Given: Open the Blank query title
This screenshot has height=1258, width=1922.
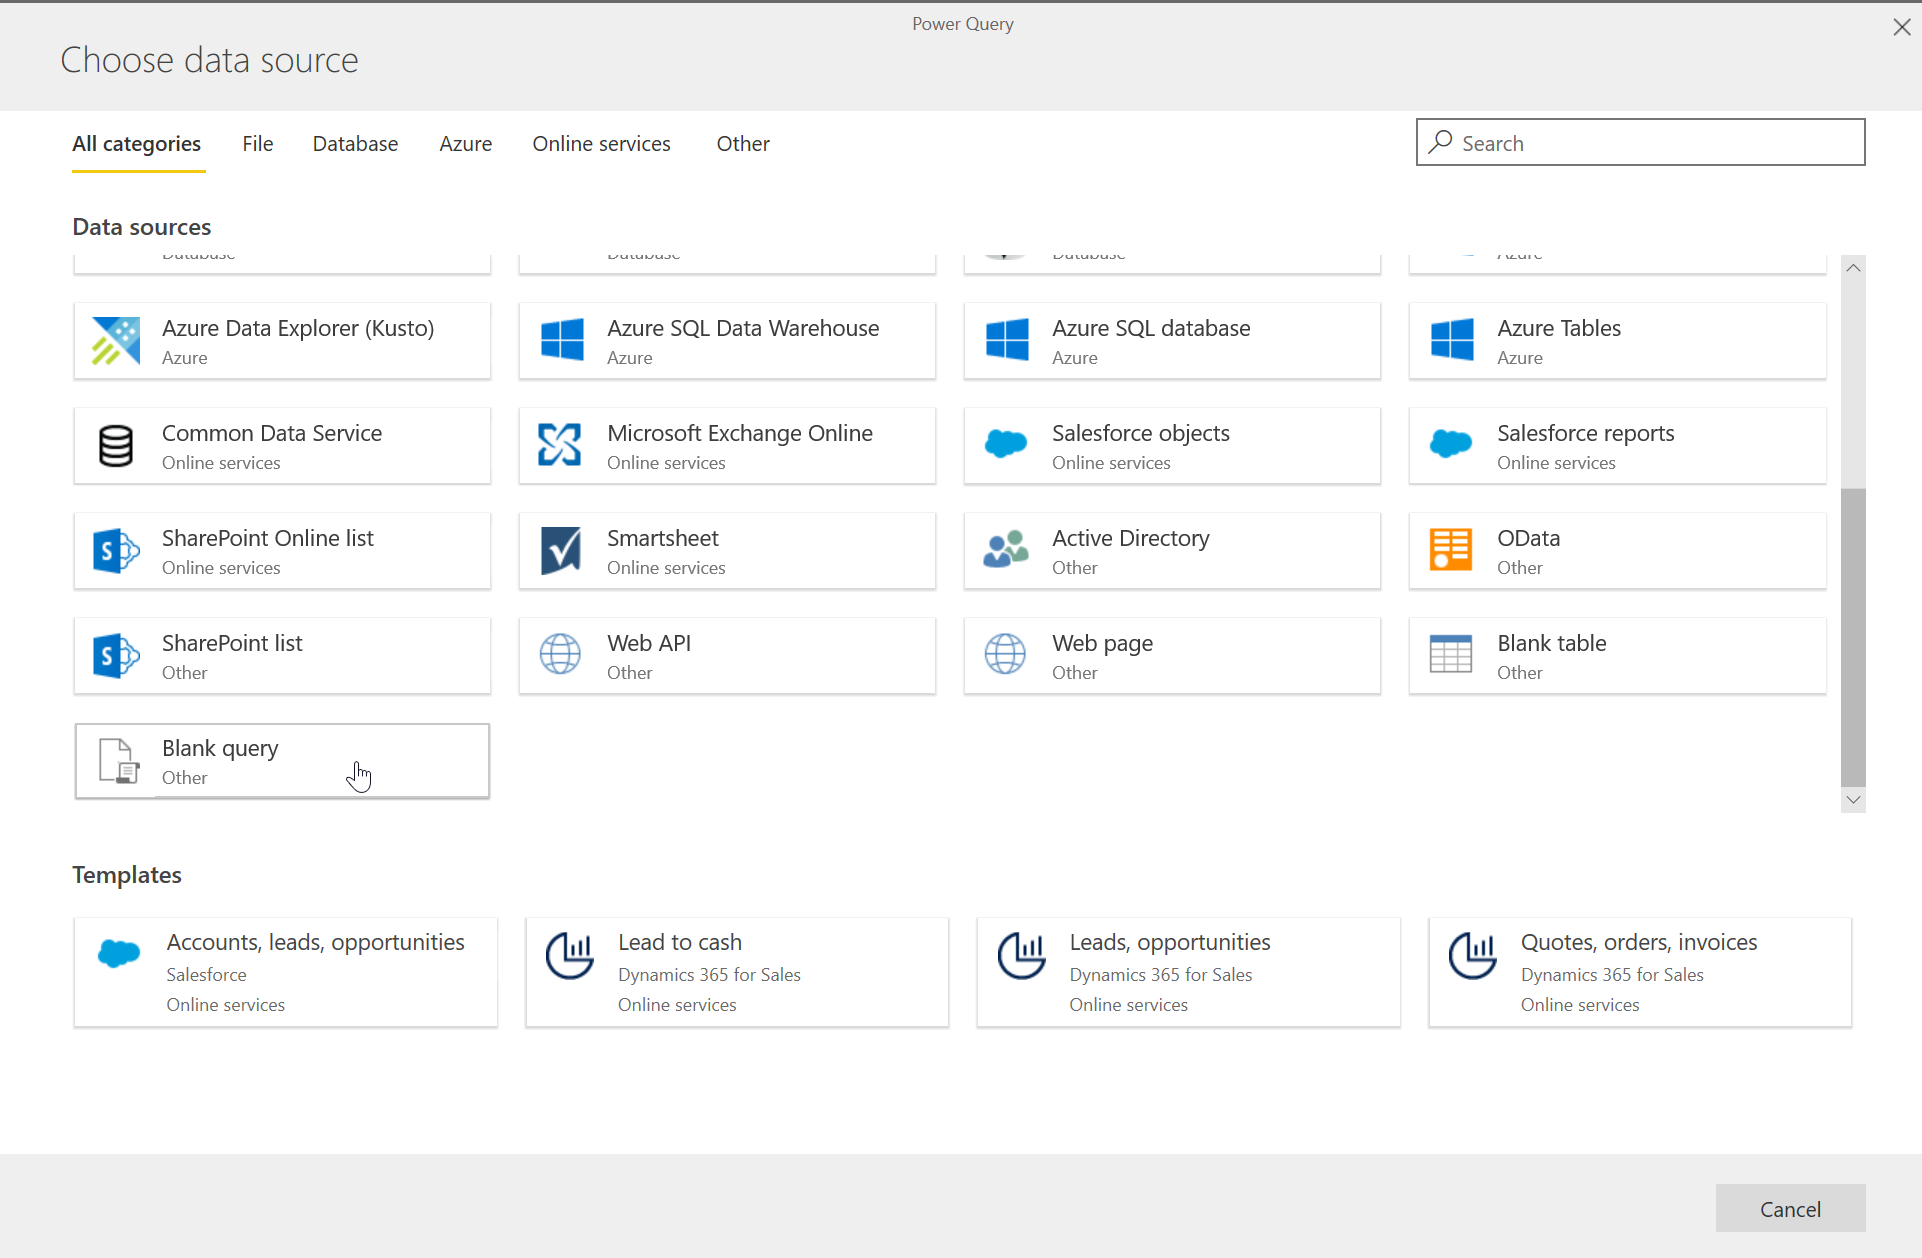Looking at the screenshot, I should pos(220,748).
